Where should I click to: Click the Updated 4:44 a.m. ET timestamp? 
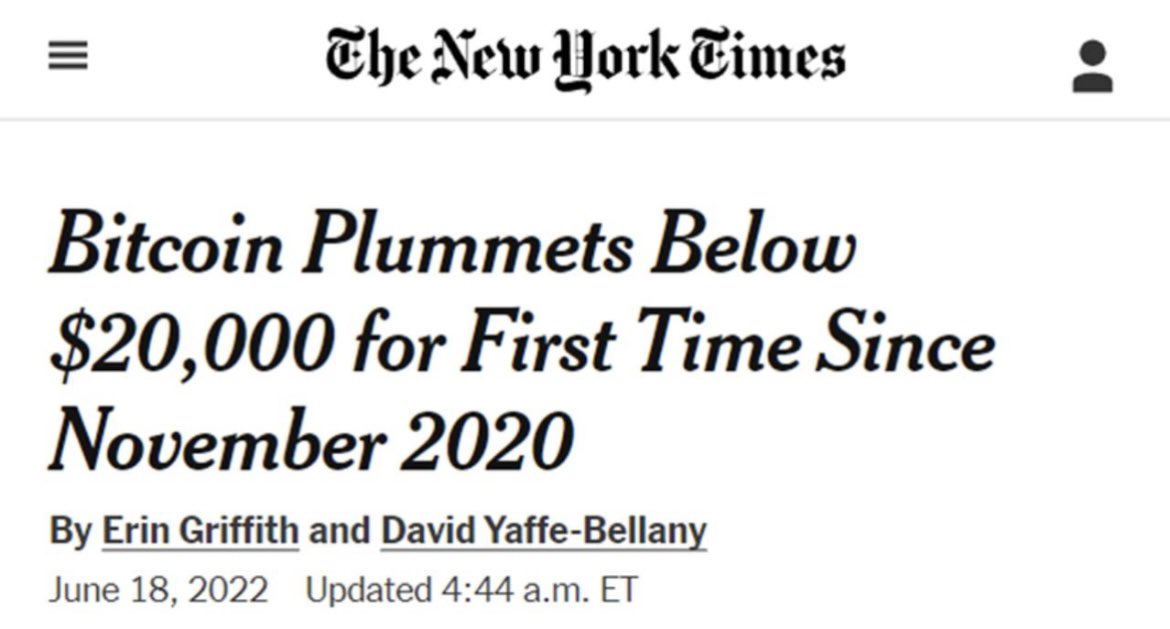[x=472, y=590]
